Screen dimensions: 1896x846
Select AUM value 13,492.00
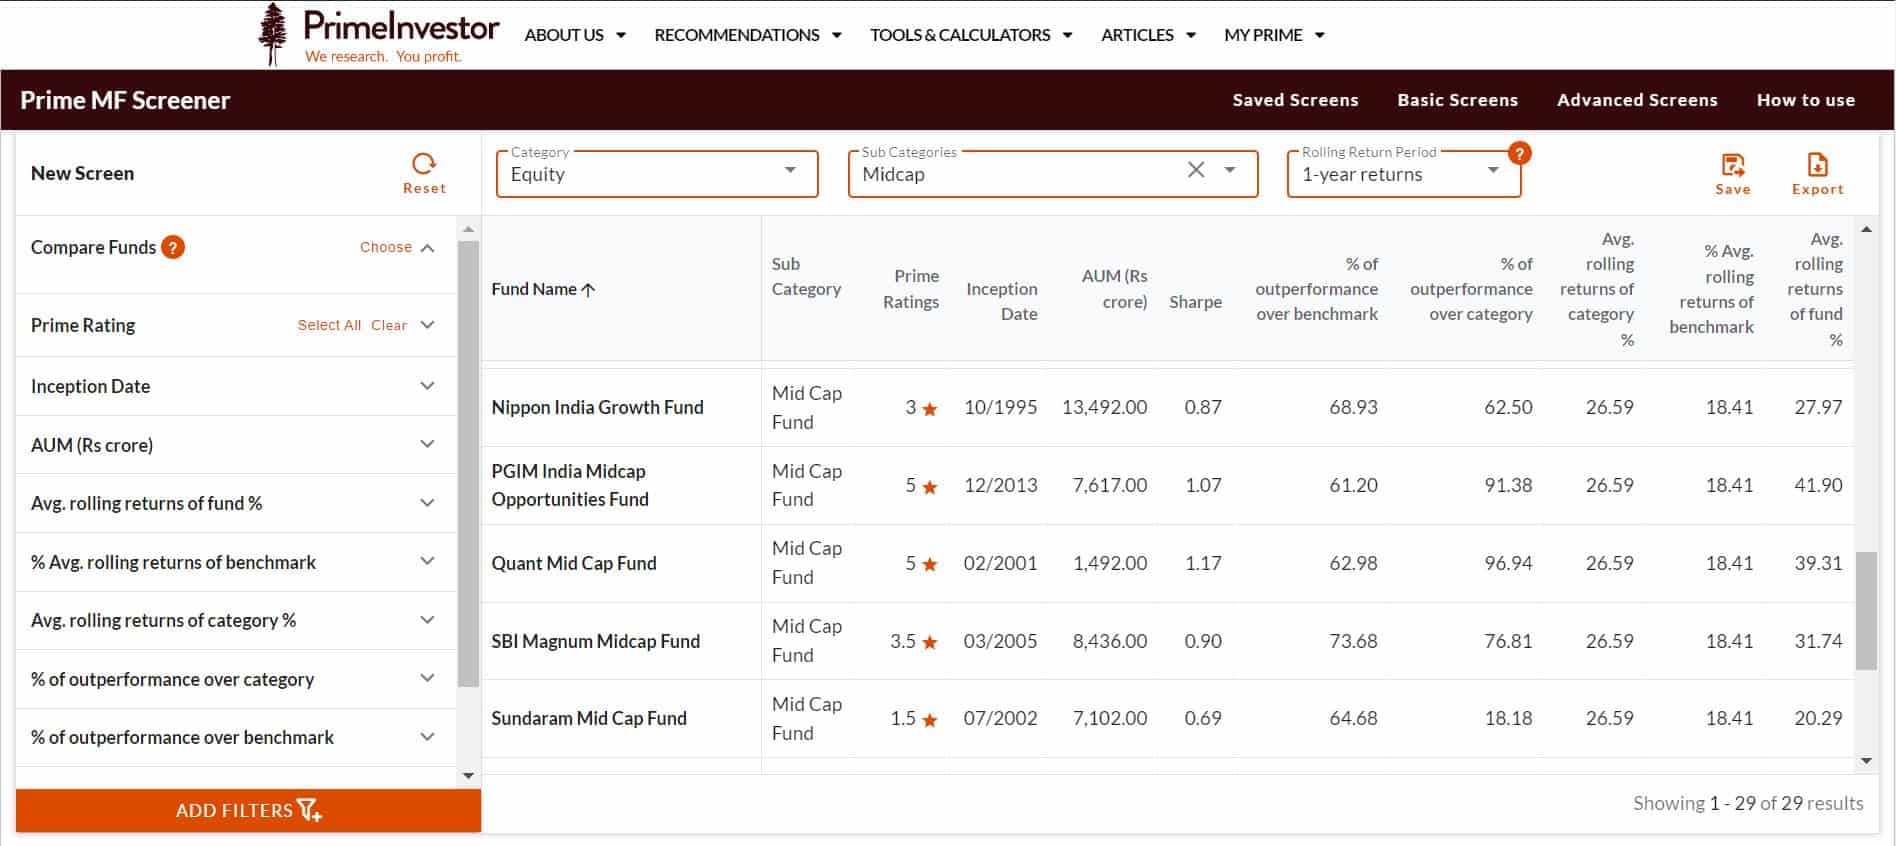(1104, 407)
